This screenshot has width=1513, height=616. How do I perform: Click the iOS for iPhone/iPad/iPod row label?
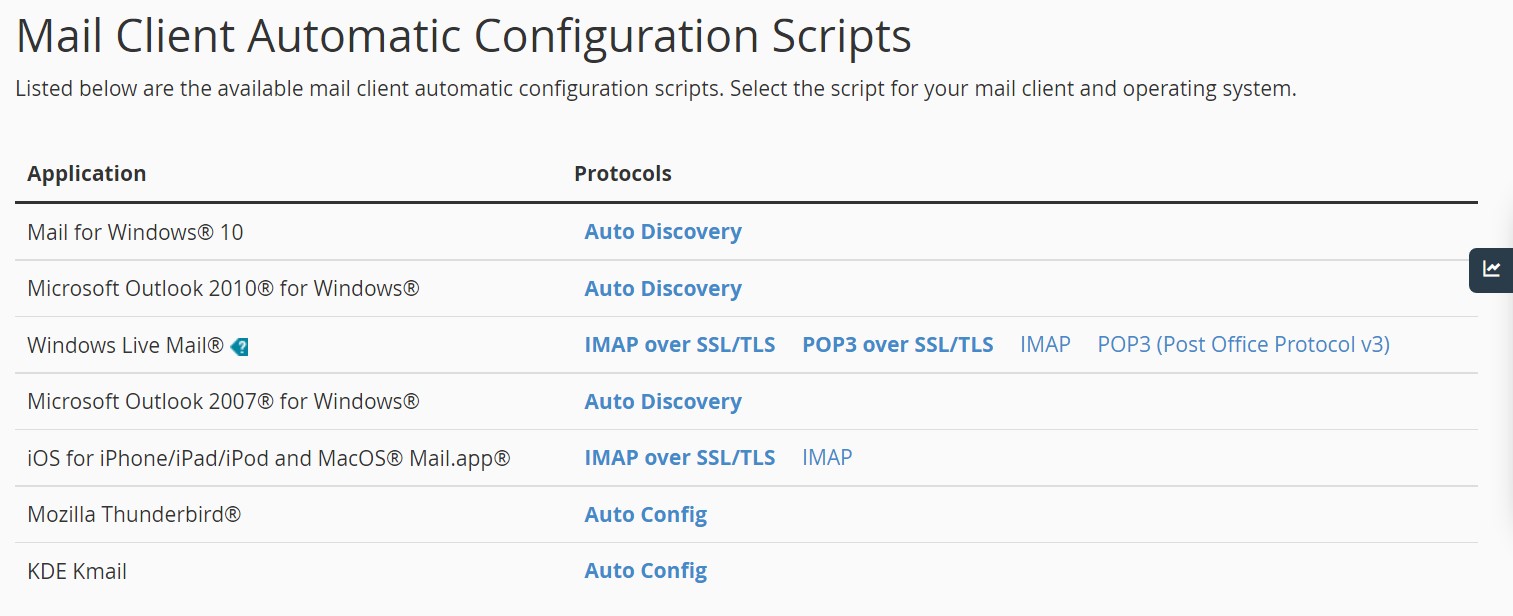pos(269,459)
